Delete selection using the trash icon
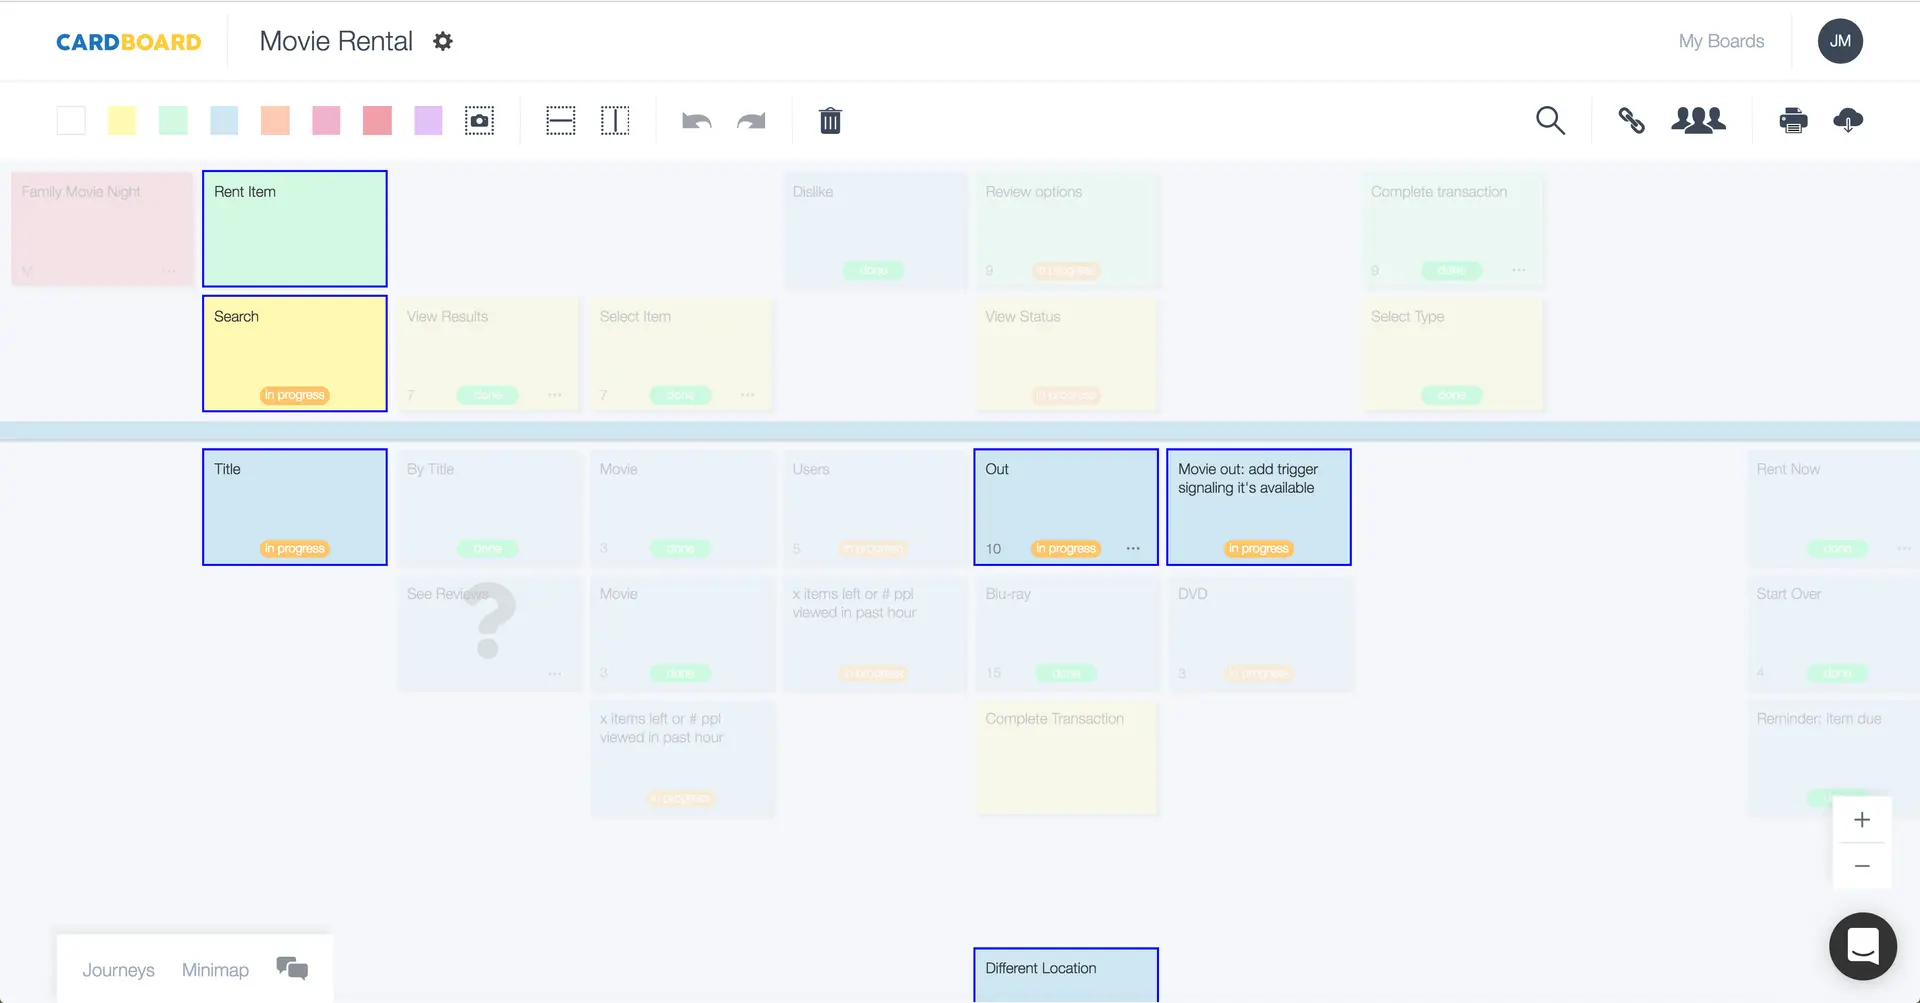The width and height of the screenshot is (1920, 1003). (830, 120)
